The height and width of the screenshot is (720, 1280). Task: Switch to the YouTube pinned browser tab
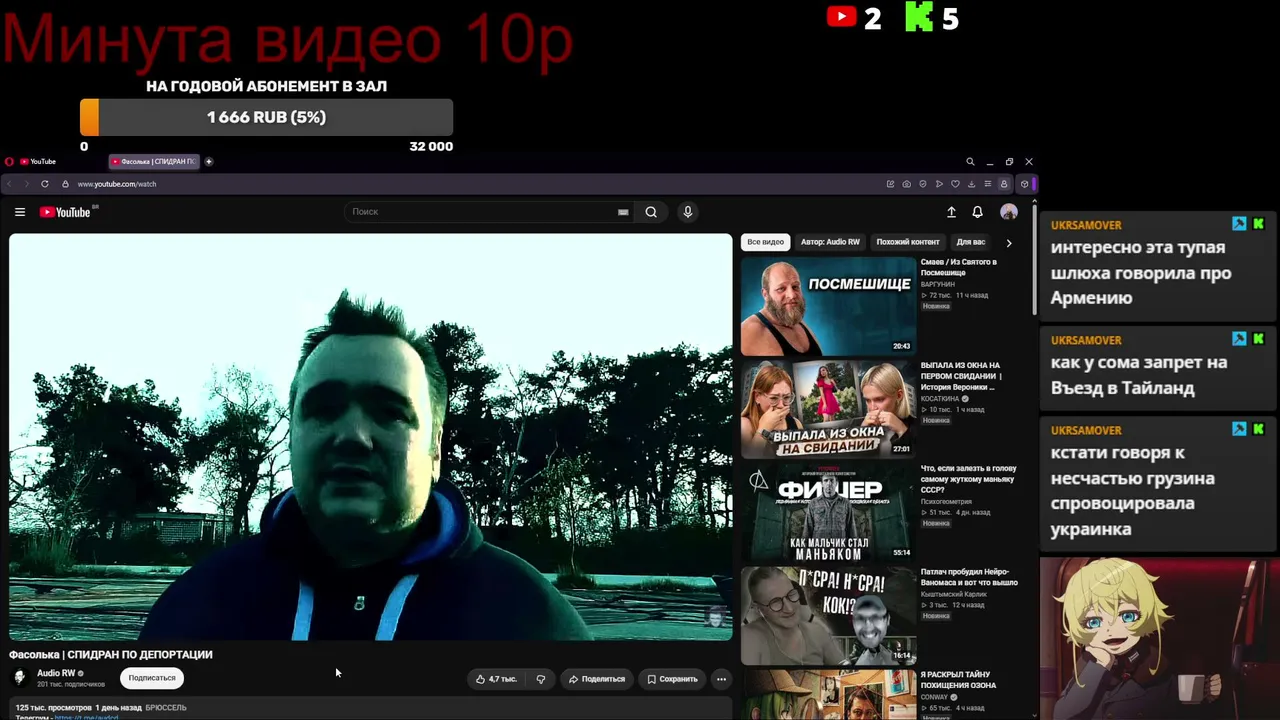click(38, 161)
